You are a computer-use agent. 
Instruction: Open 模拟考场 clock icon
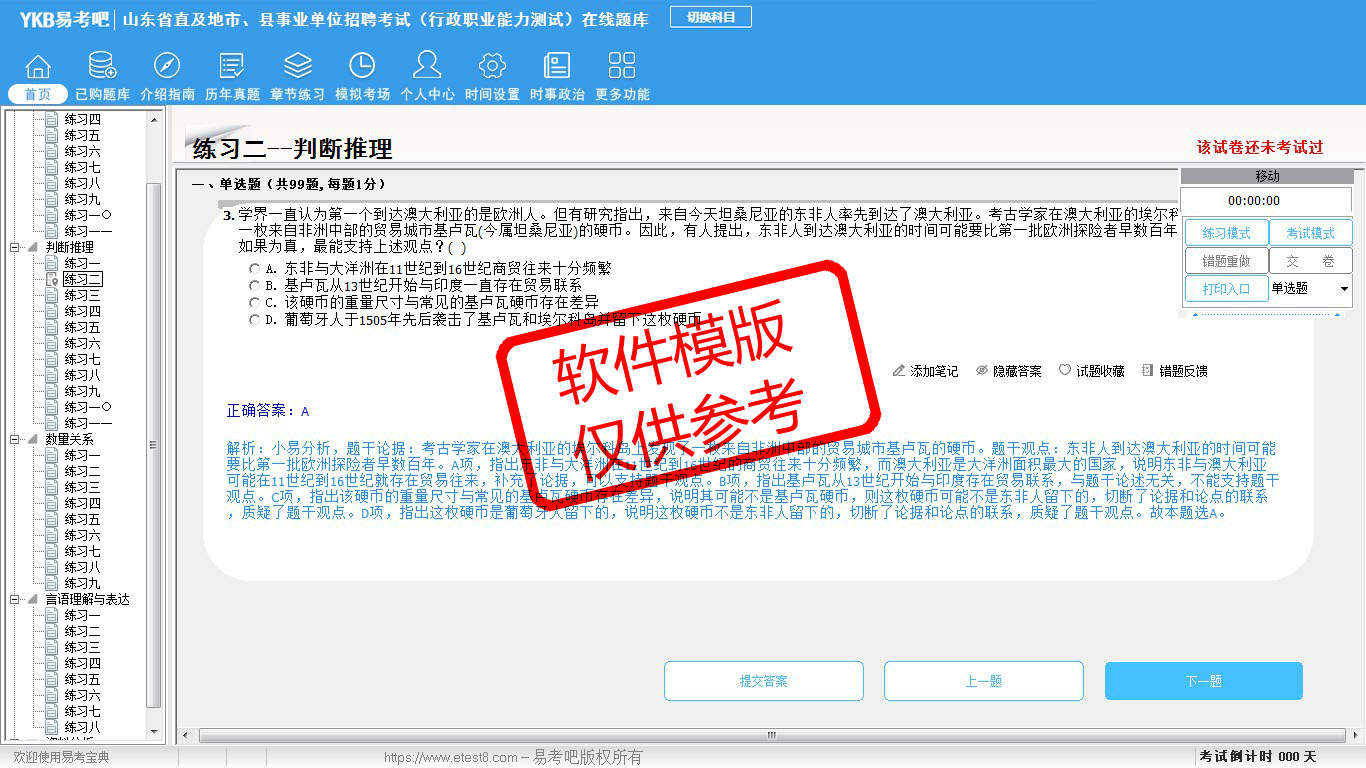click(362, 67)
